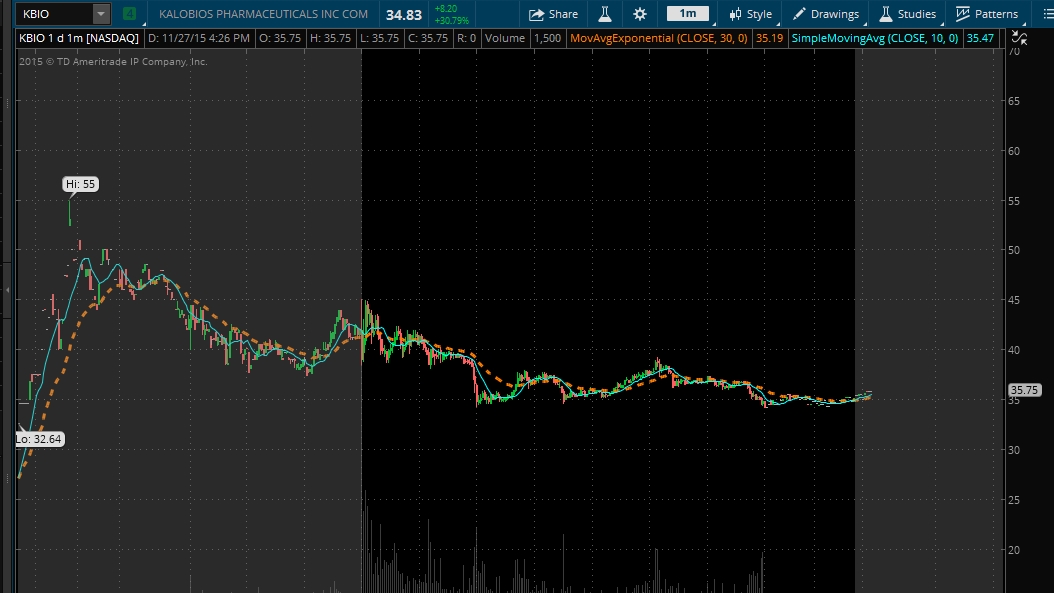
Task: Click the O: 35.75 open readout
Action: [280, 38]
